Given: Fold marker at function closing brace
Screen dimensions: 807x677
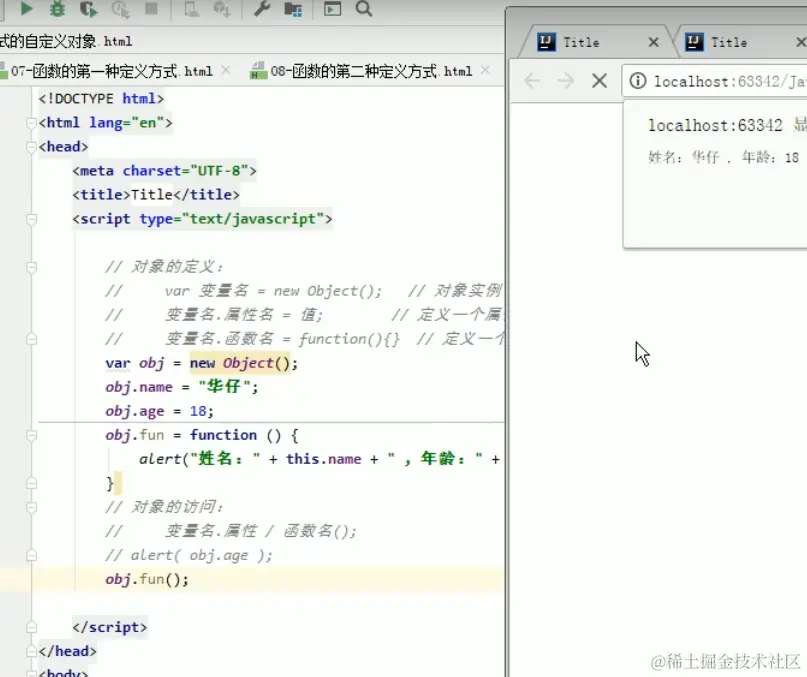Looking at the screenshot, I should click(31, 483).
